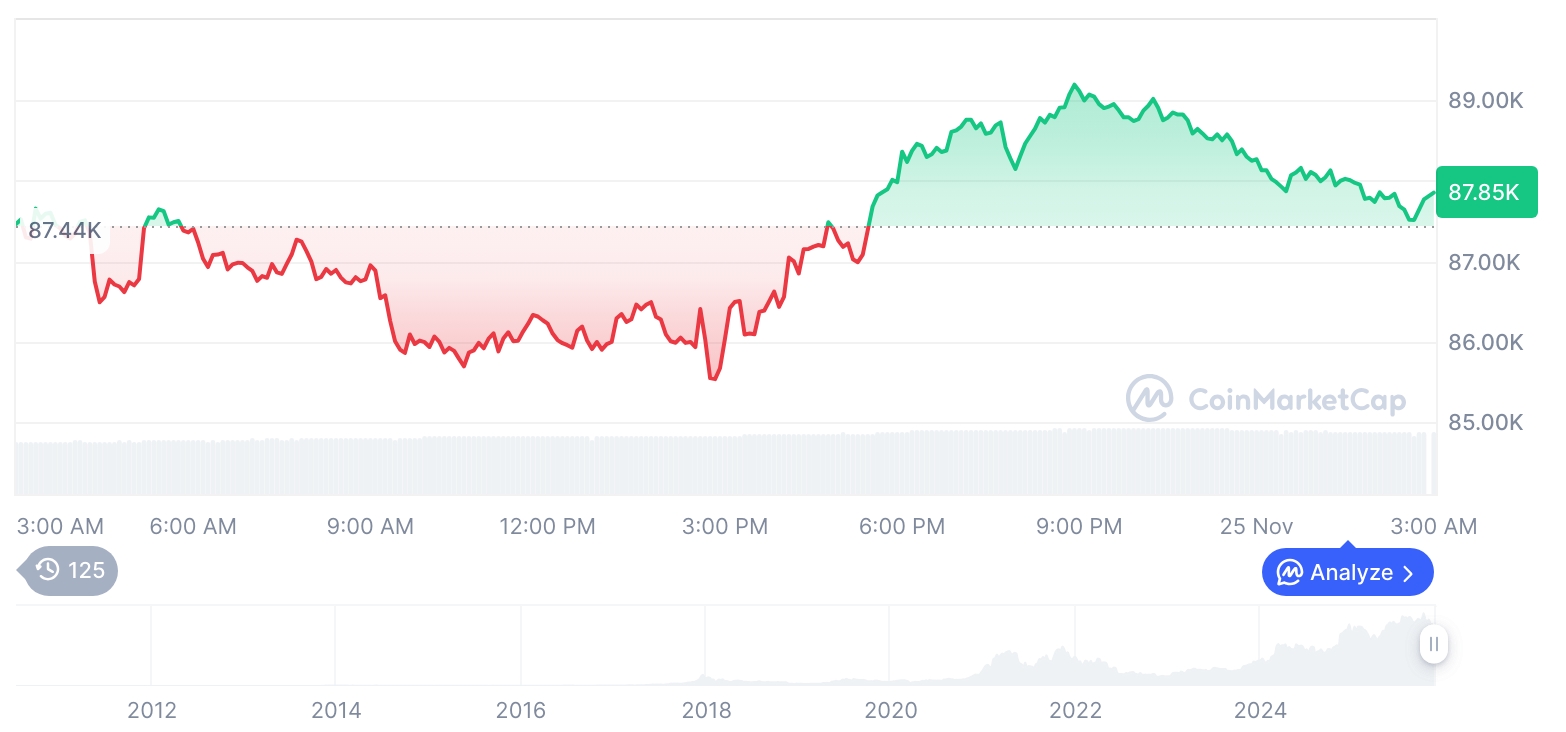This screenshot has height=732, width=1566.
Task: Click the CoinMarketCap chat icon in Analyze
Action: point(1290,573)
